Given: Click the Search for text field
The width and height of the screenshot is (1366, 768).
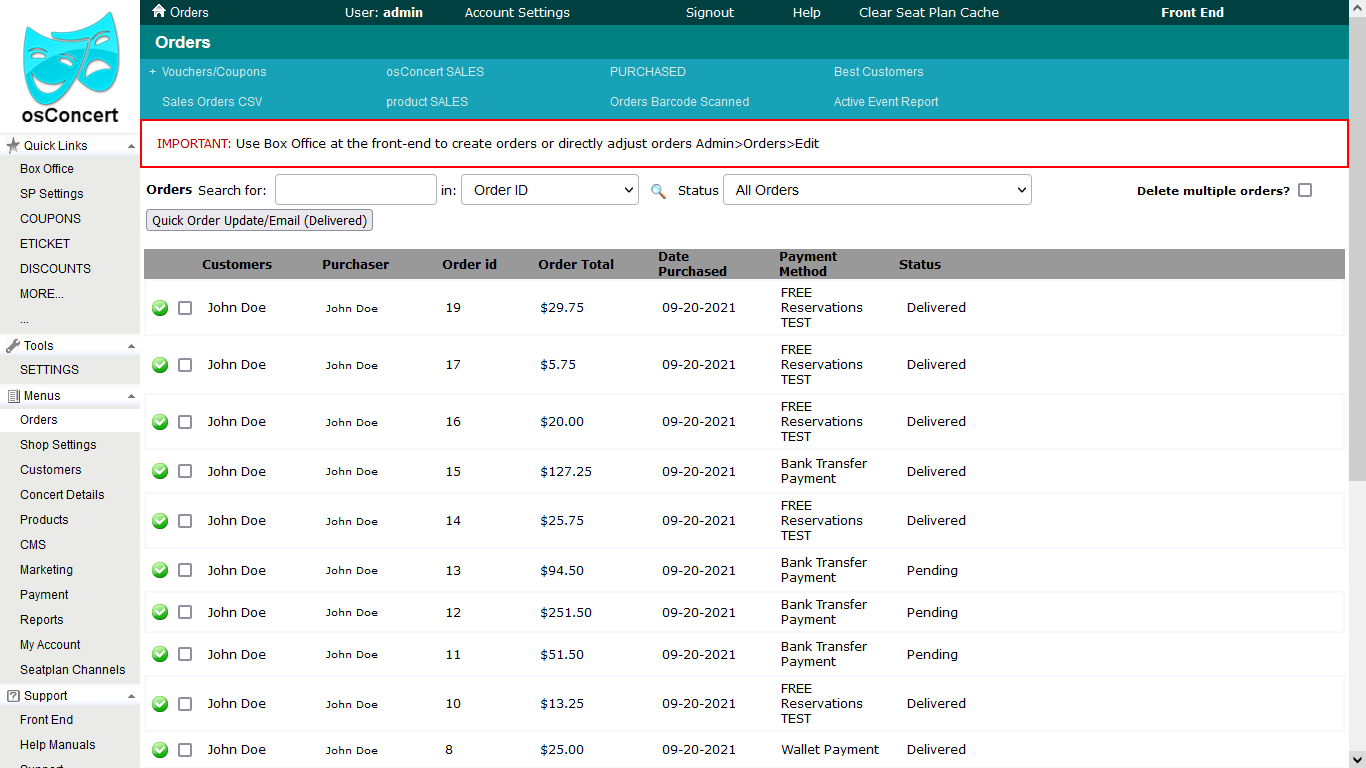Looking at the screenshot, I should point(356,190).
